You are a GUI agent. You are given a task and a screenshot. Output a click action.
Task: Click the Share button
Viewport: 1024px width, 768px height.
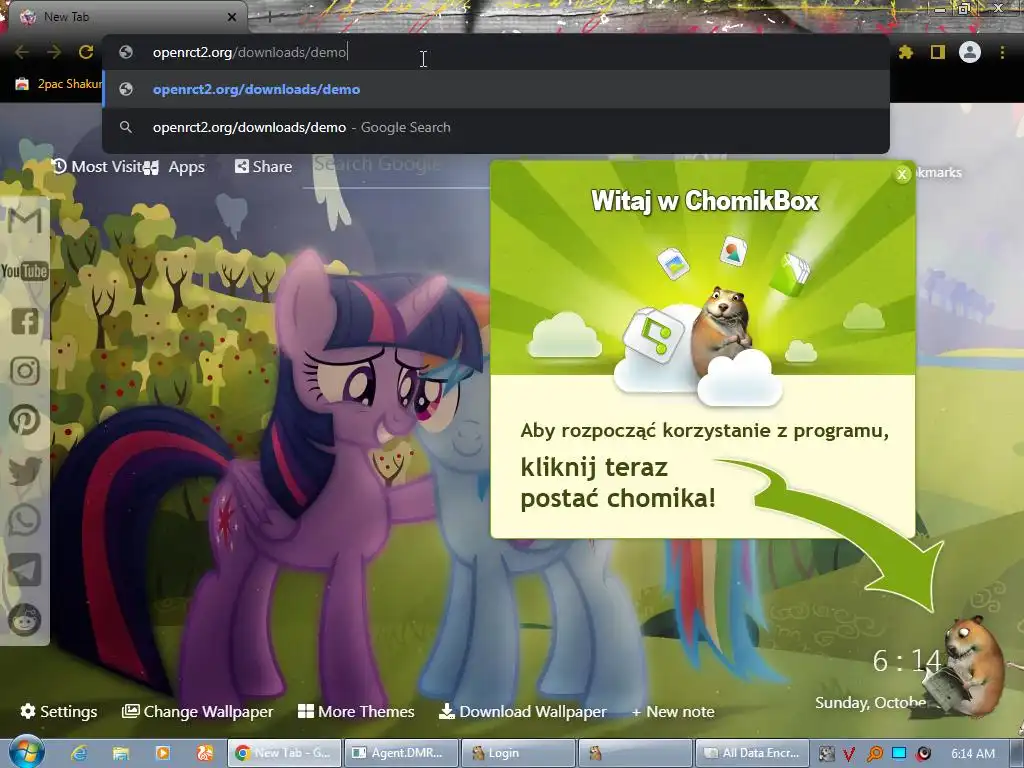pos(264,167)
